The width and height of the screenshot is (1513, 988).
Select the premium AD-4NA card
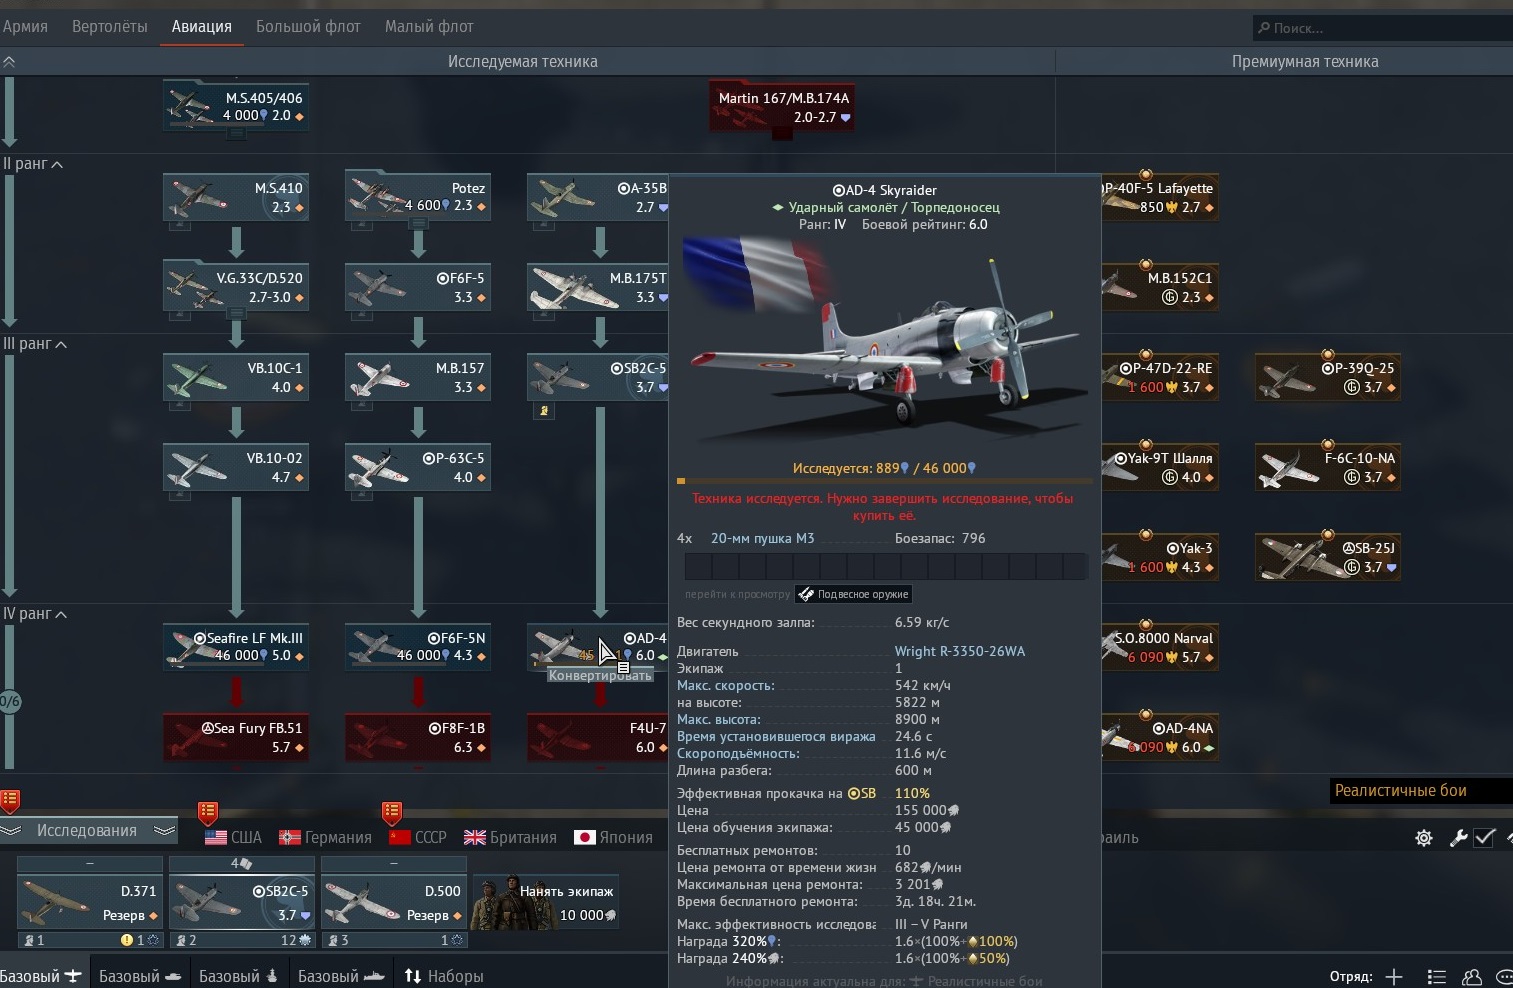coord(1160,737)
